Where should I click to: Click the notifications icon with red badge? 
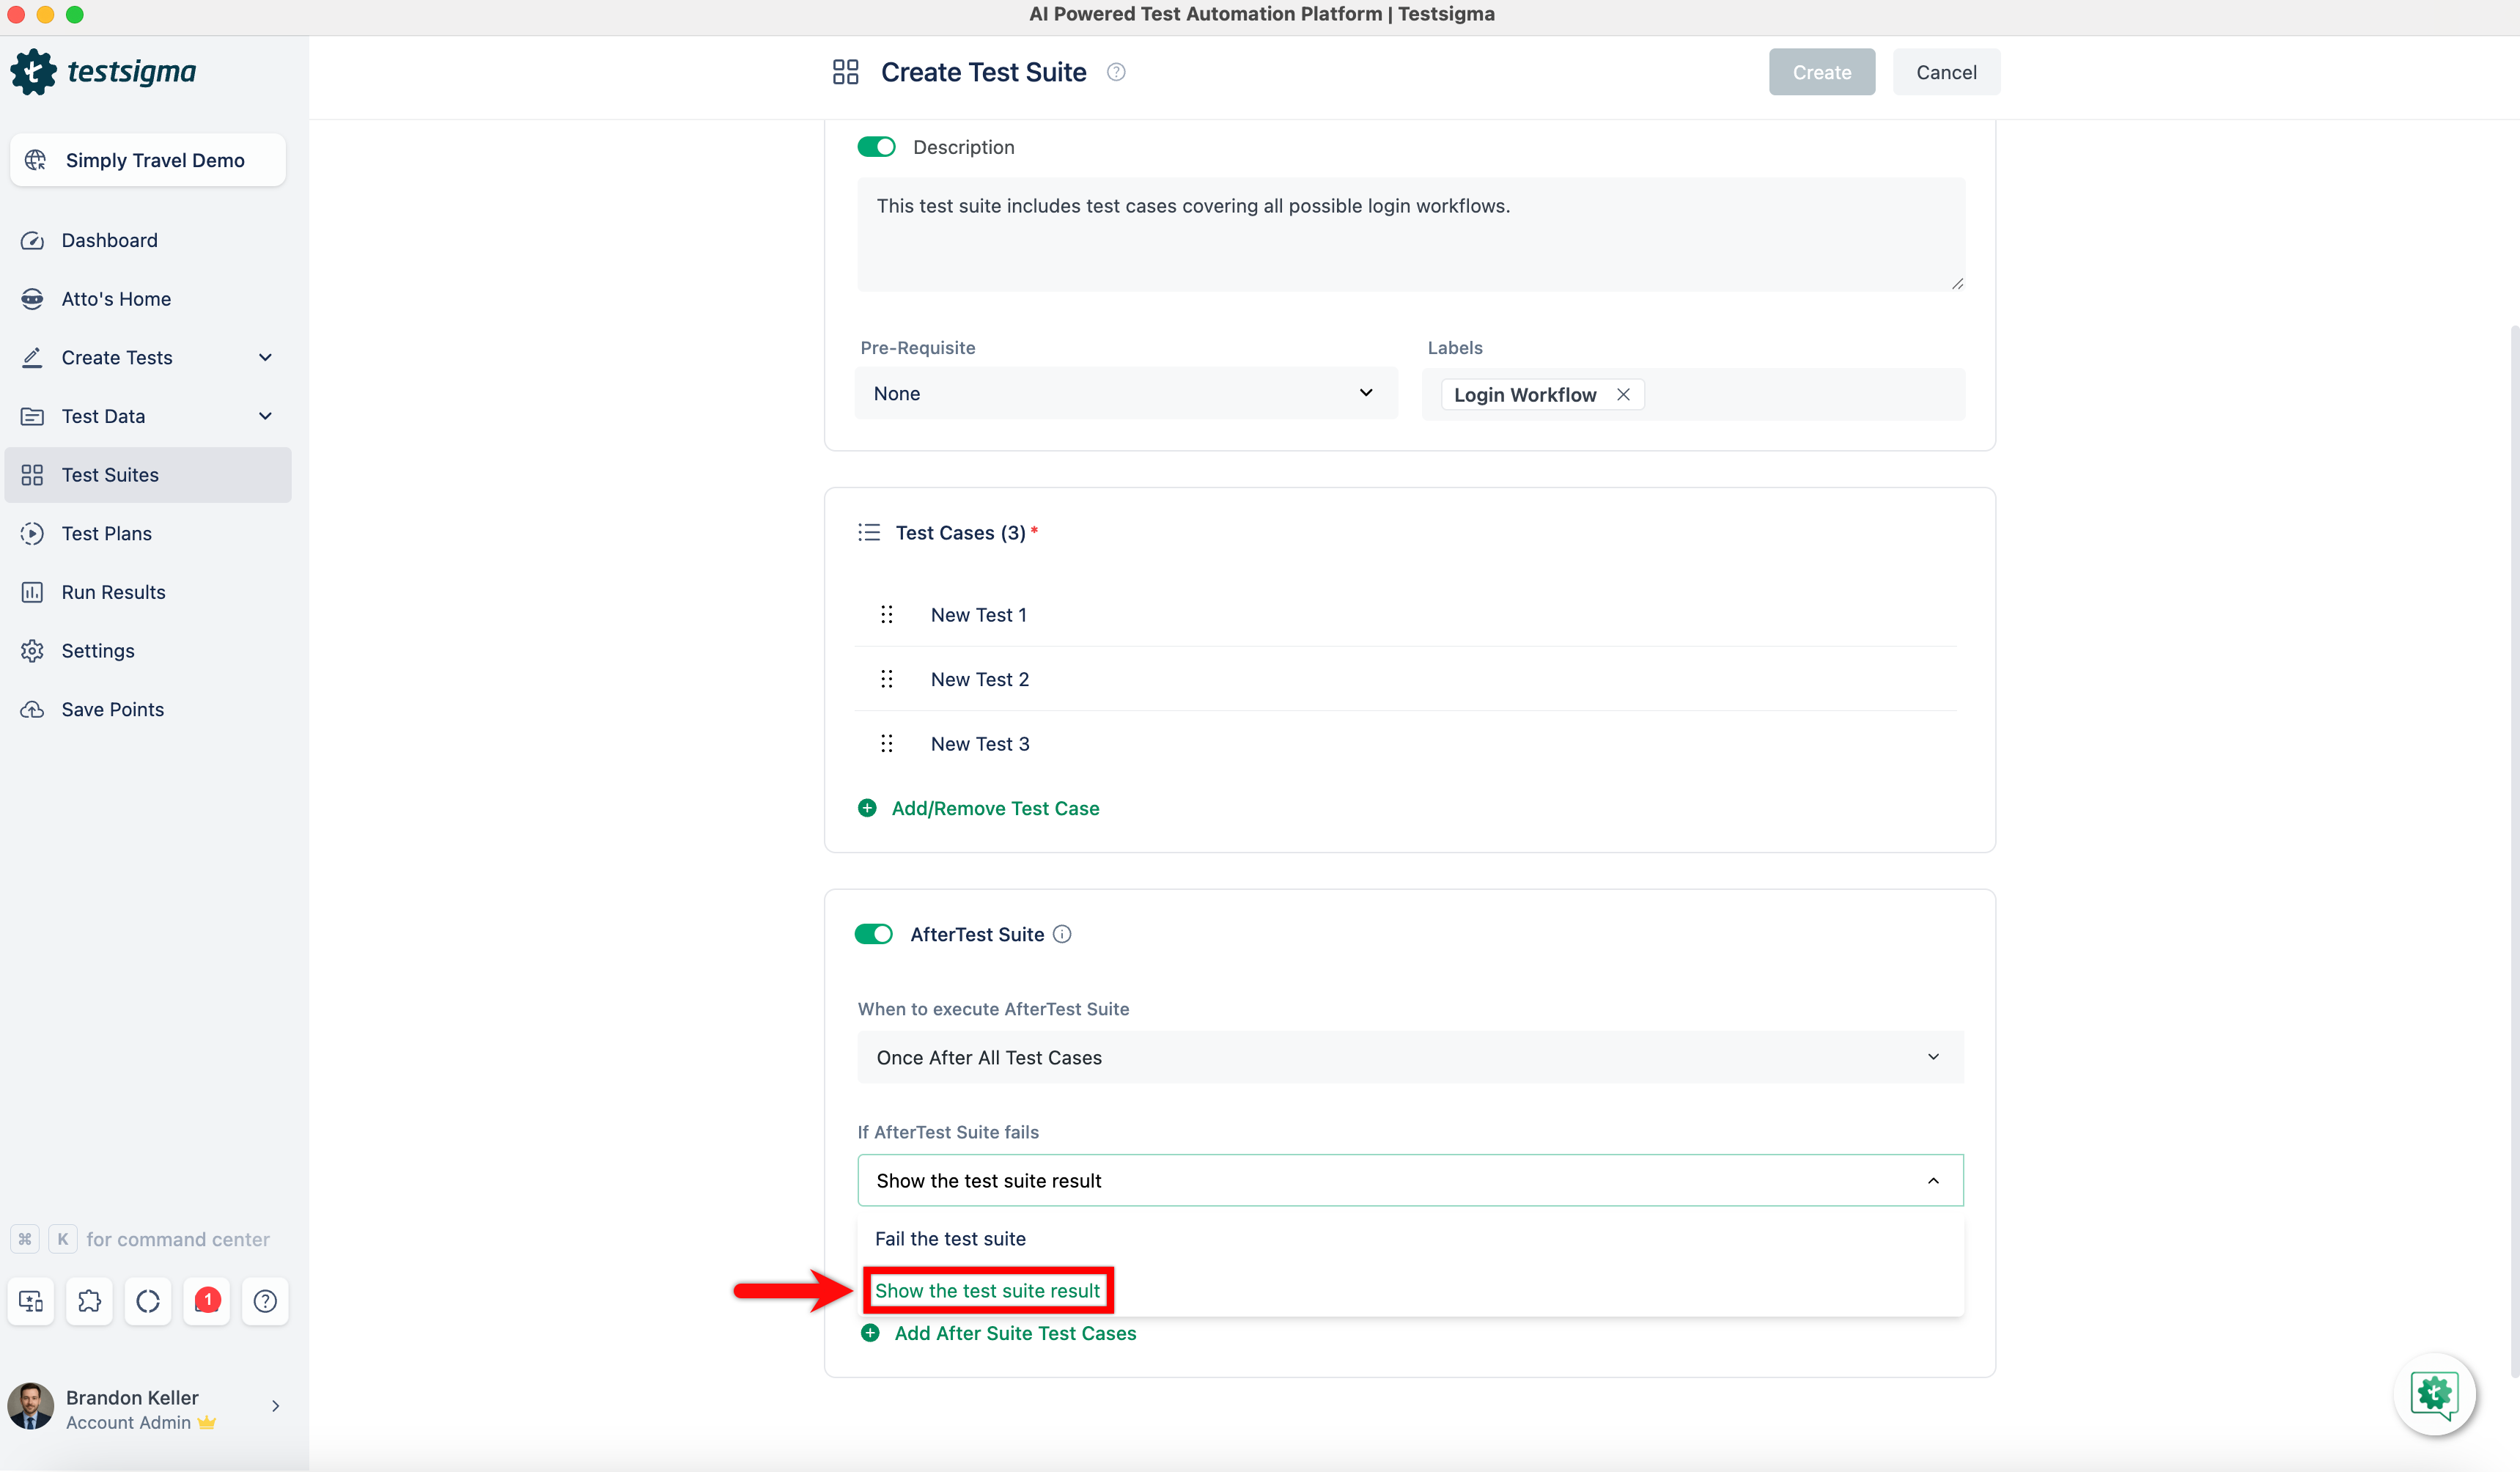[x=206, y=1301]
